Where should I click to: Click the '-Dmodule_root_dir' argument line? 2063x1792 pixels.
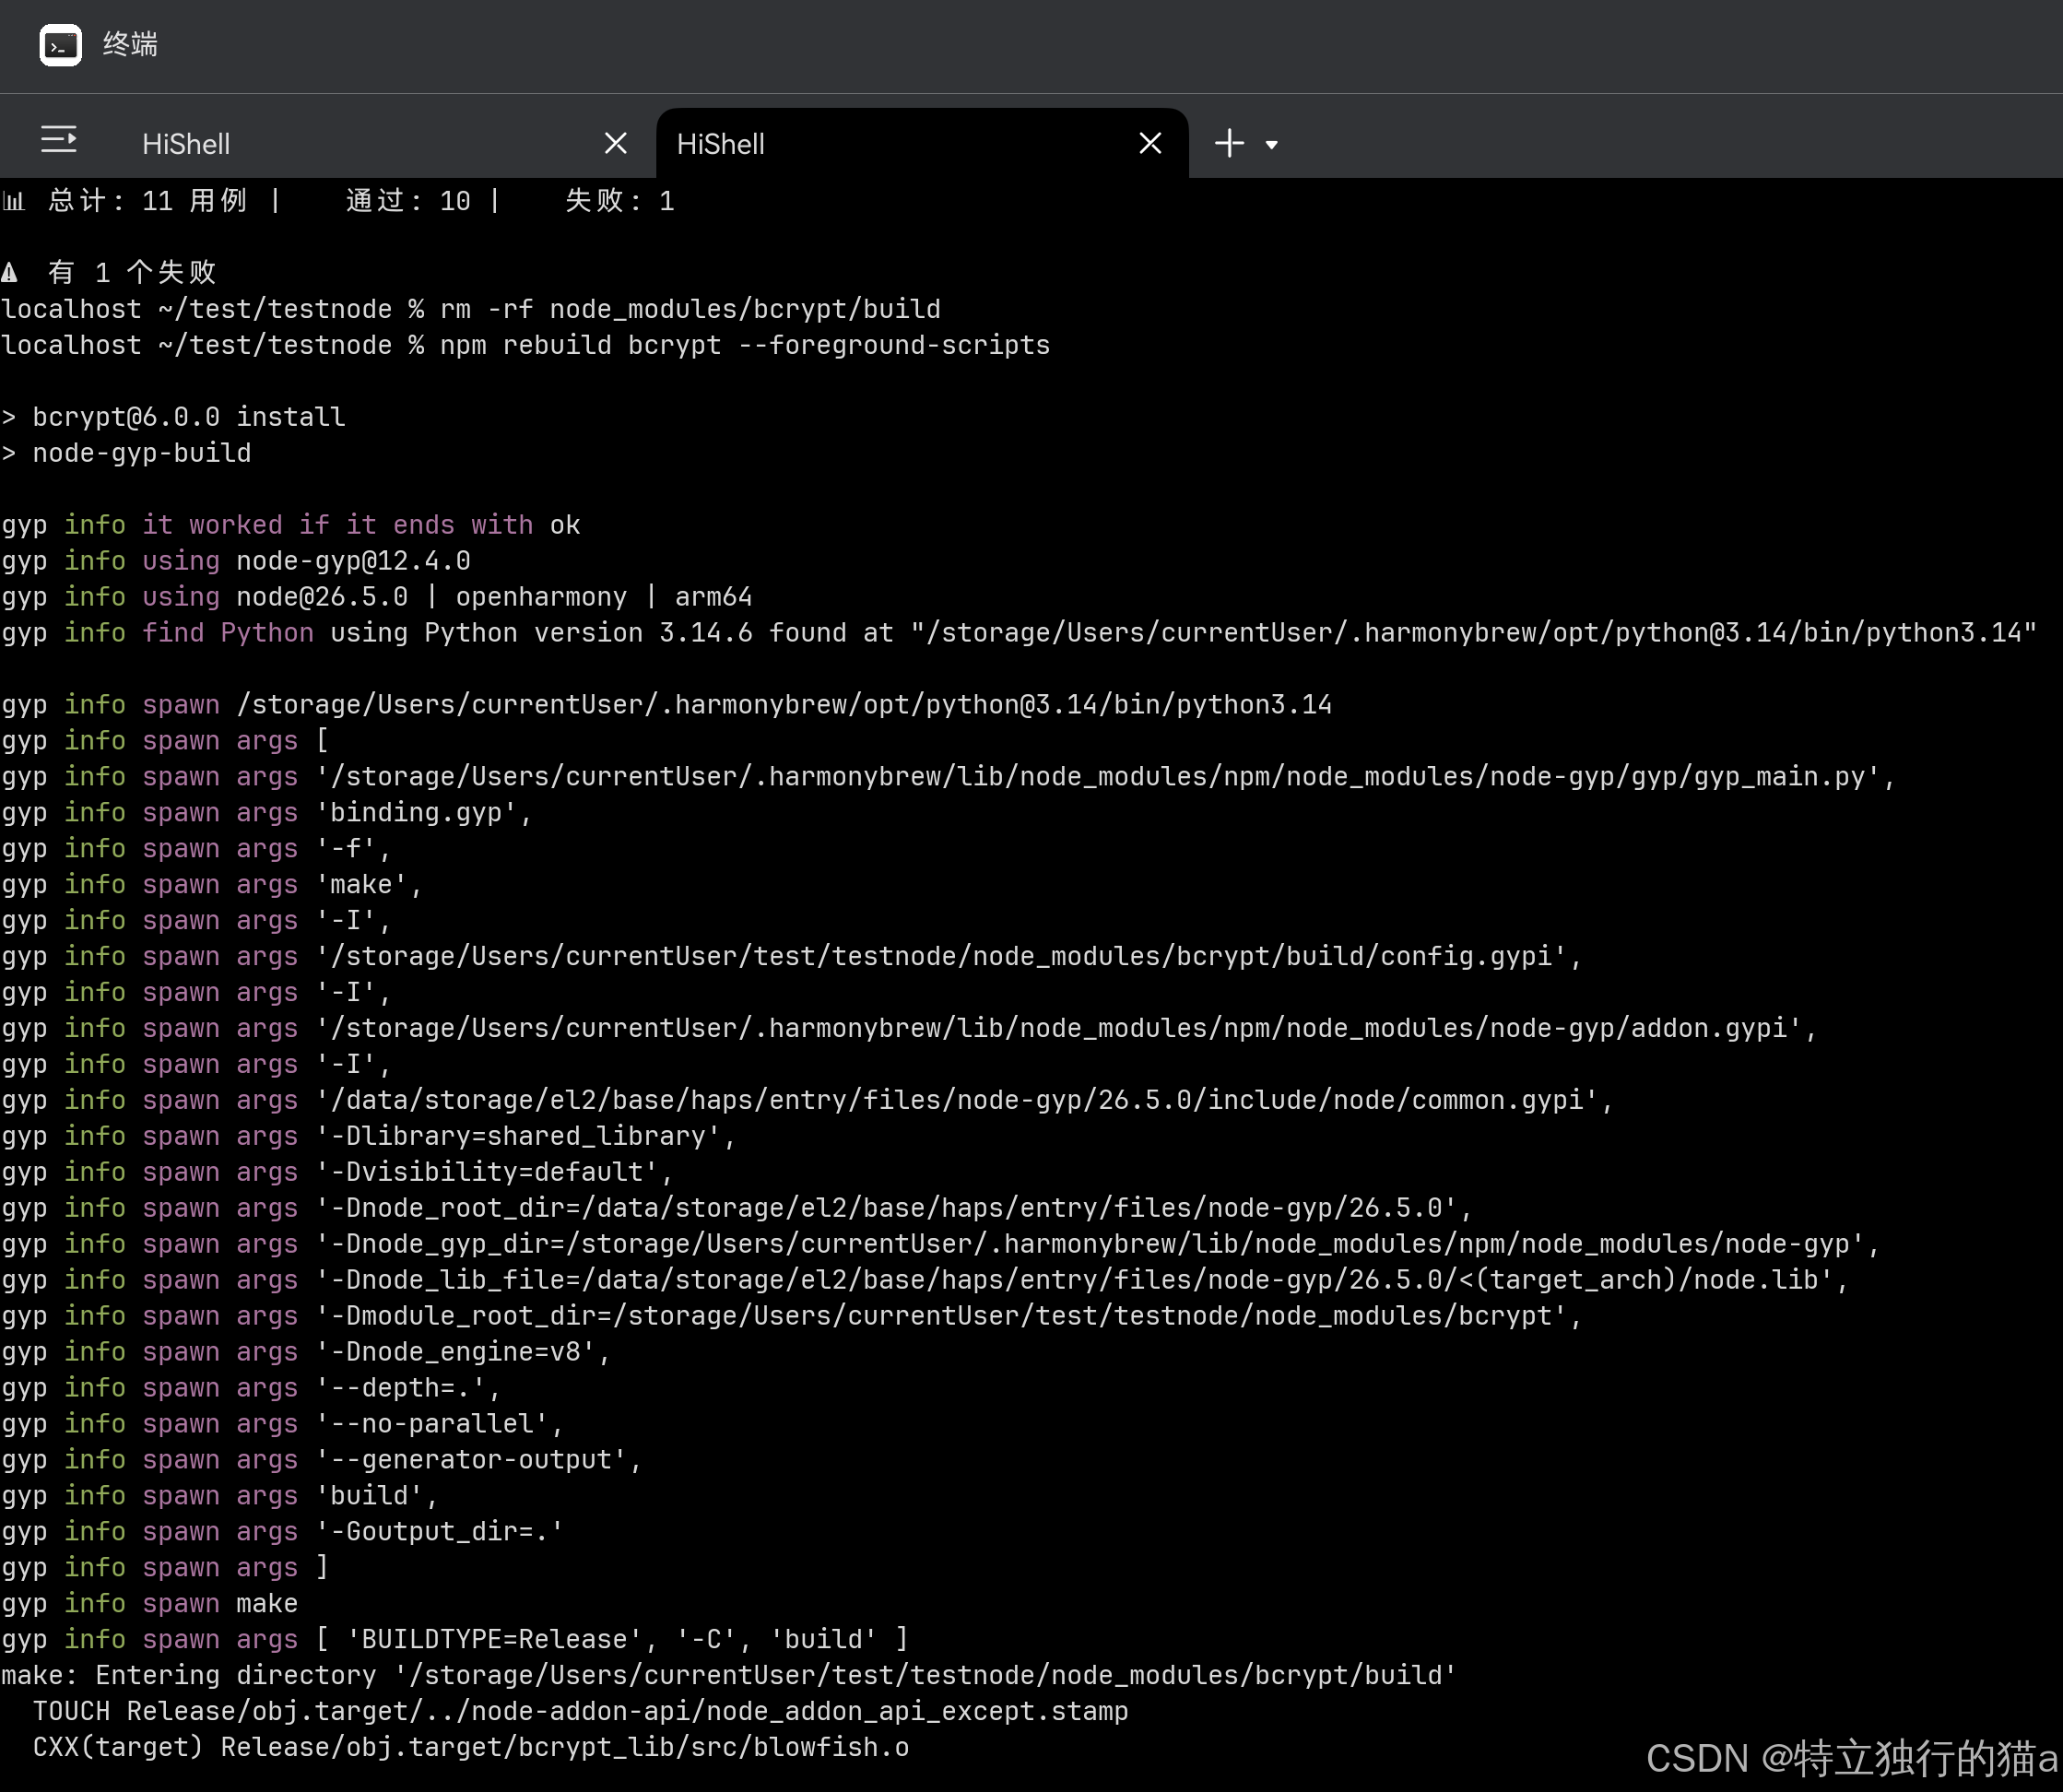(x=792, y=1317)
